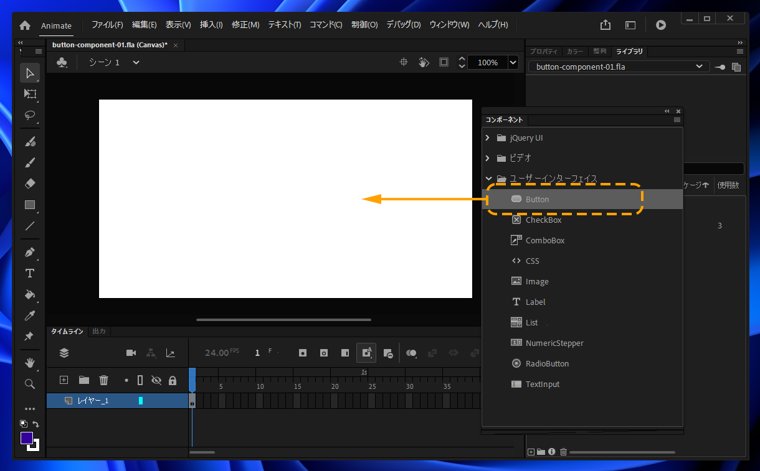Select the Fluid Brush tool

pos(30,141)
